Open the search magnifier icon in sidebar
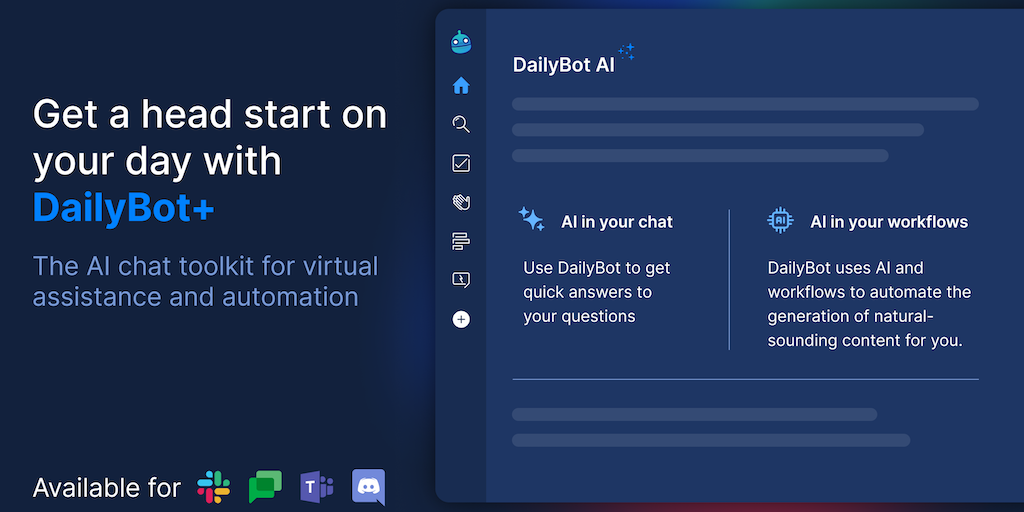Screen dimensions: 1024x512 click(461, 124)
